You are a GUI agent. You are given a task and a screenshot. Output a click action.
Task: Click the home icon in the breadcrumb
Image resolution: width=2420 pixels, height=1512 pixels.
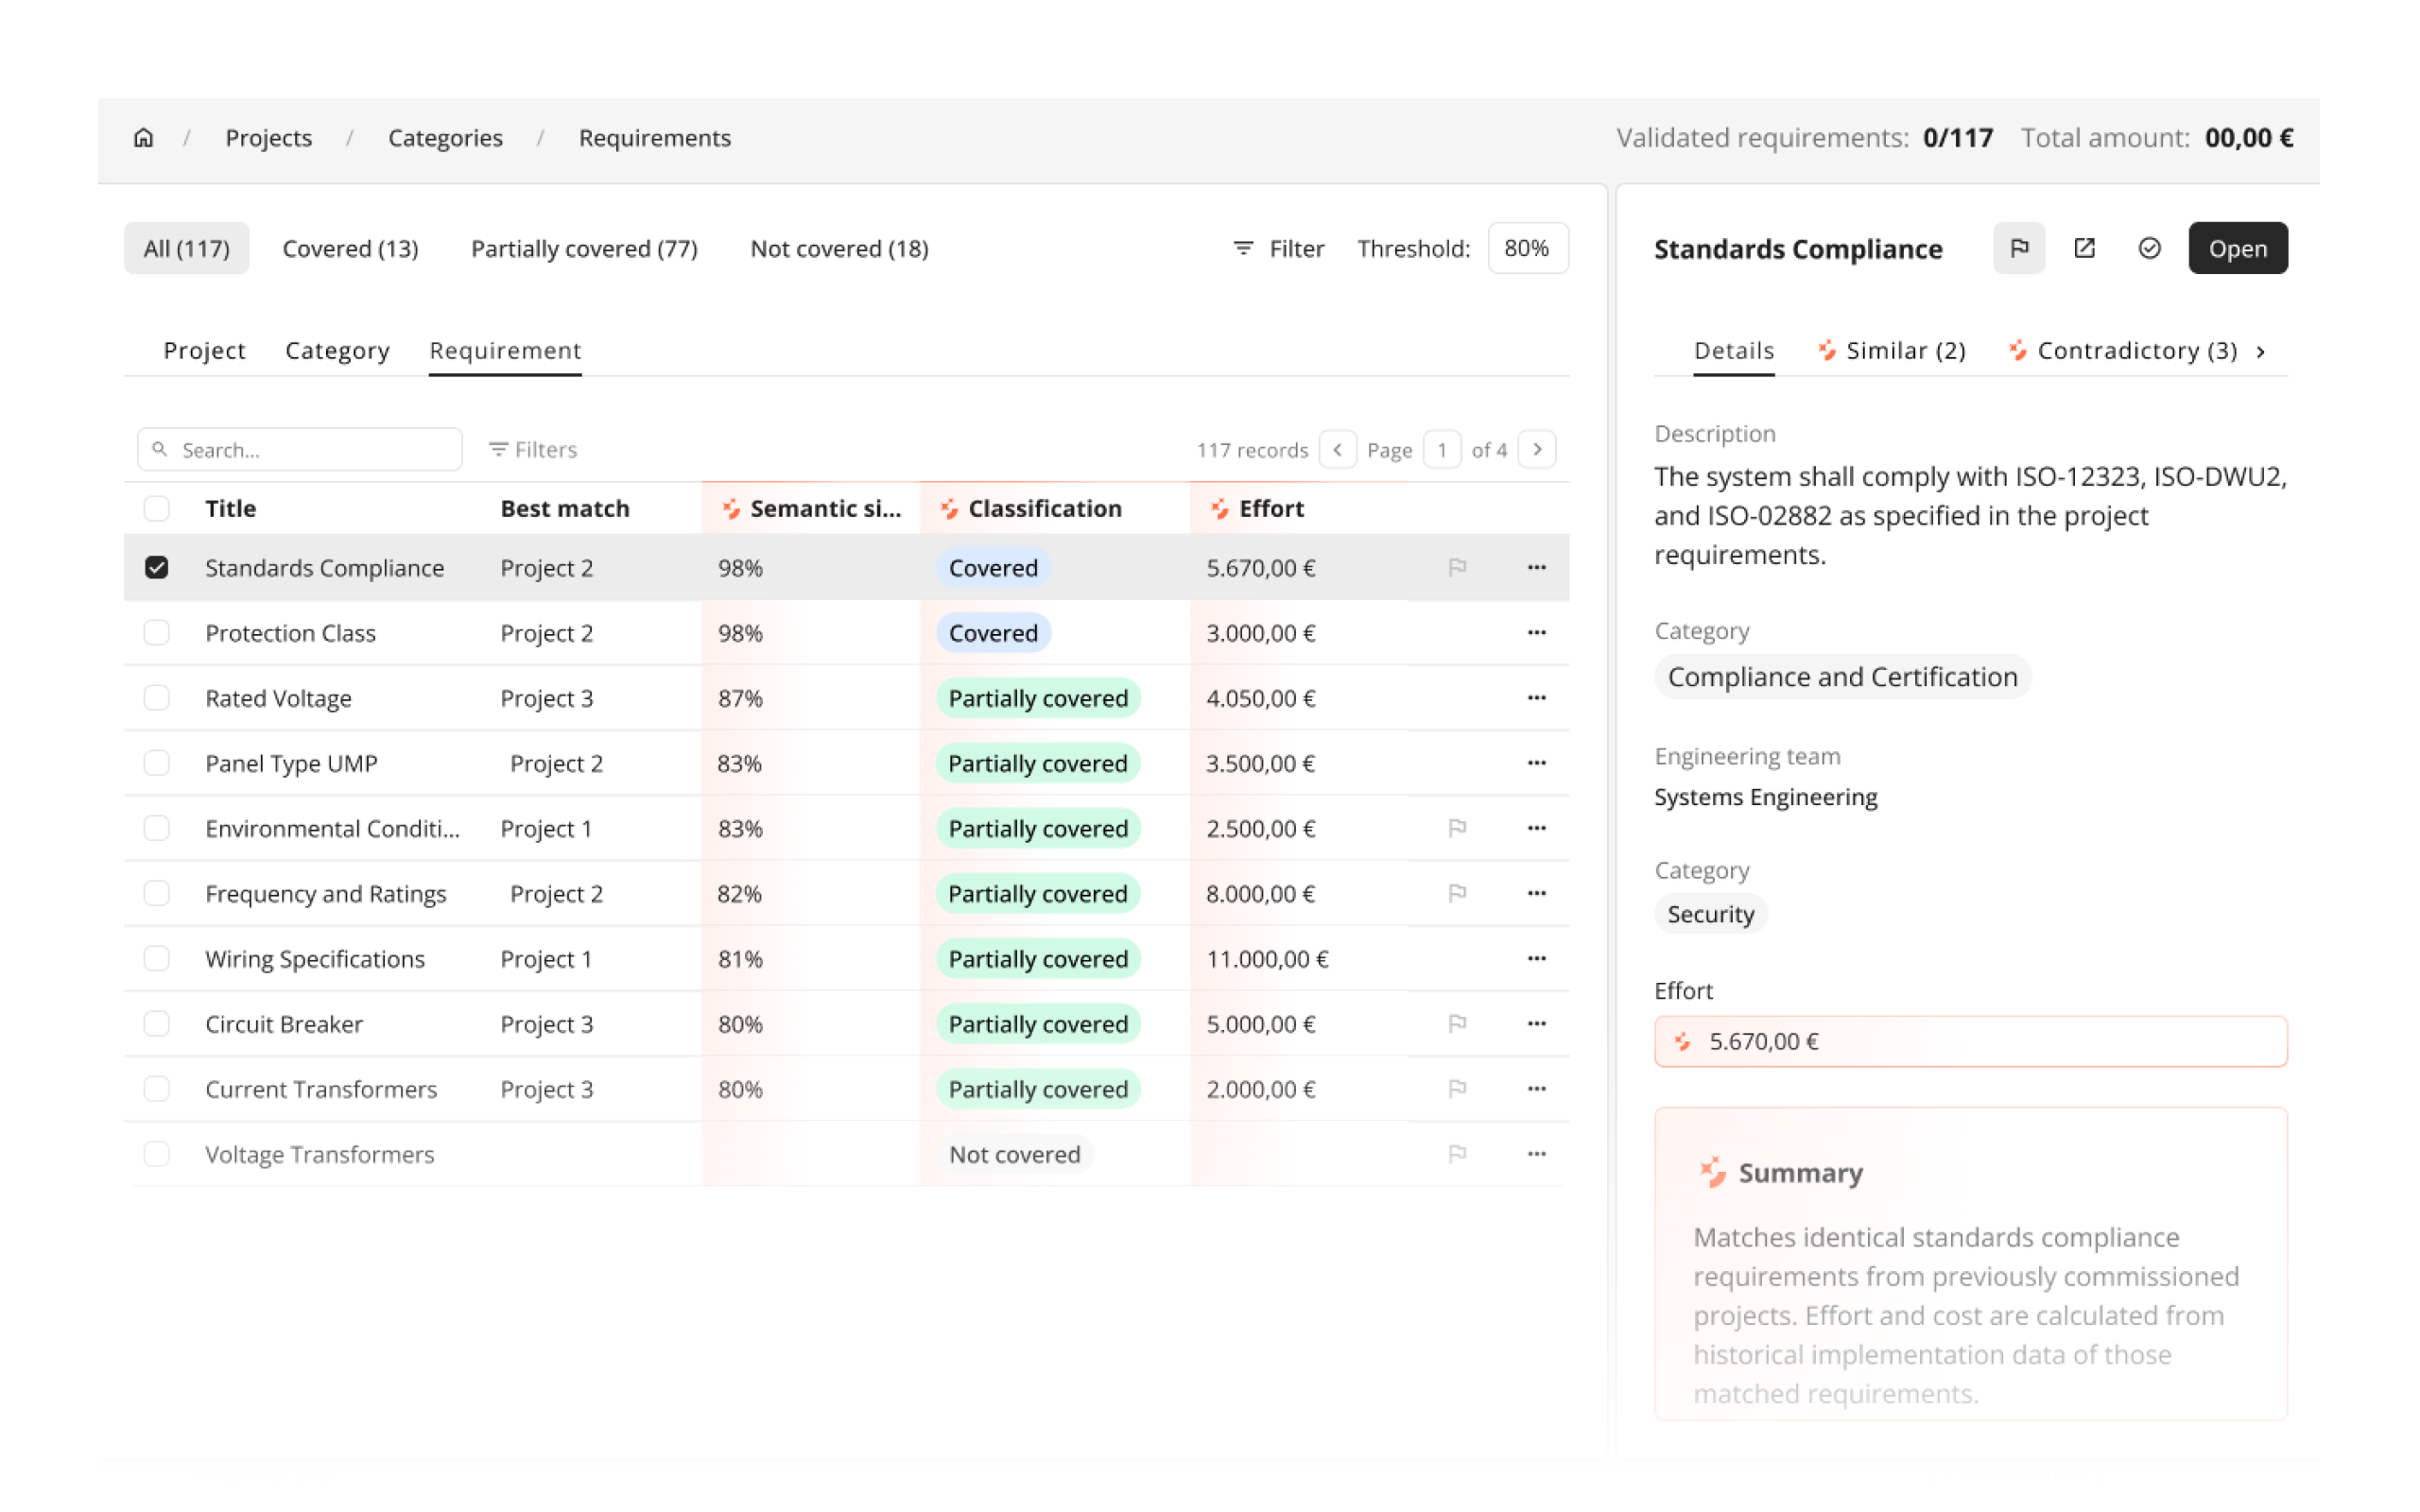click(143, 138)
